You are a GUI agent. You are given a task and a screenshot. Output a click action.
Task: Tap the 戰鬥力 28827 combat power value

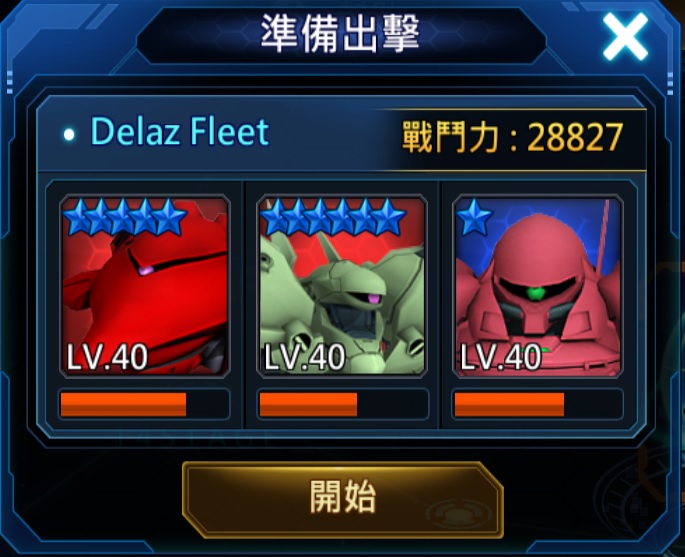point(512,137)
